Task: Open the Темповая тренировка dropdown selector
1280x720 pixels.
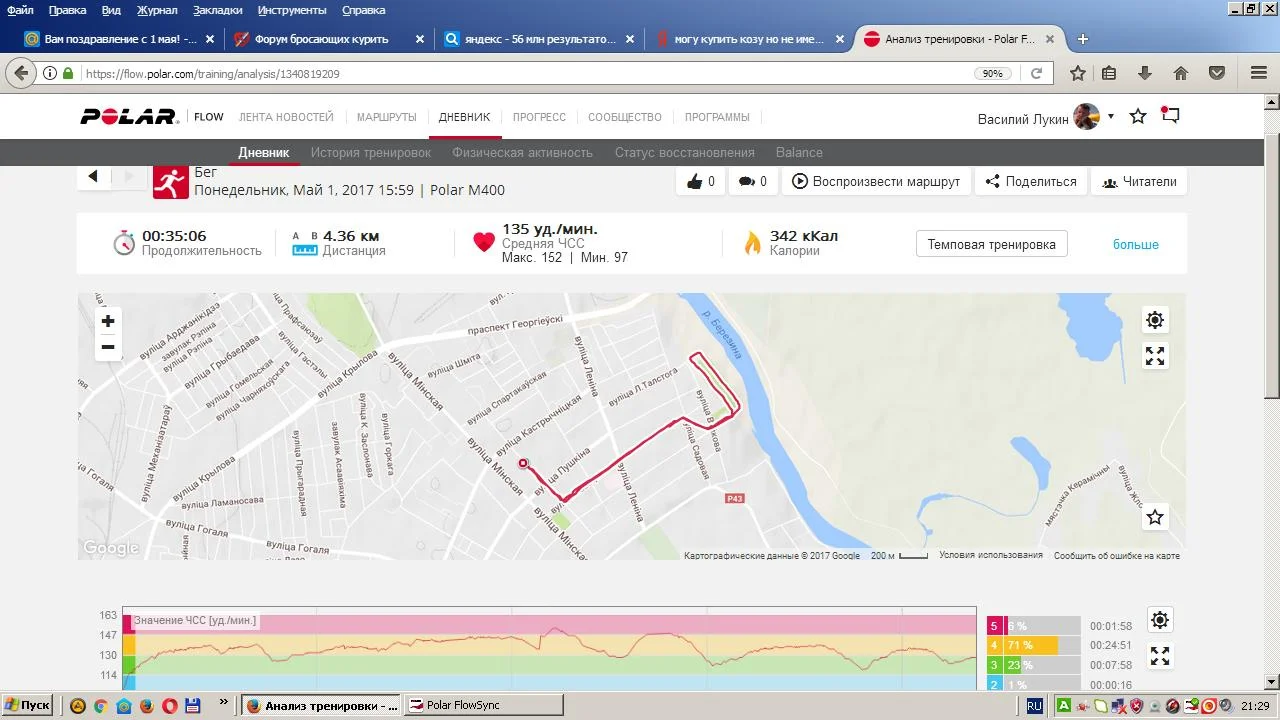Action: click(991, 244)
